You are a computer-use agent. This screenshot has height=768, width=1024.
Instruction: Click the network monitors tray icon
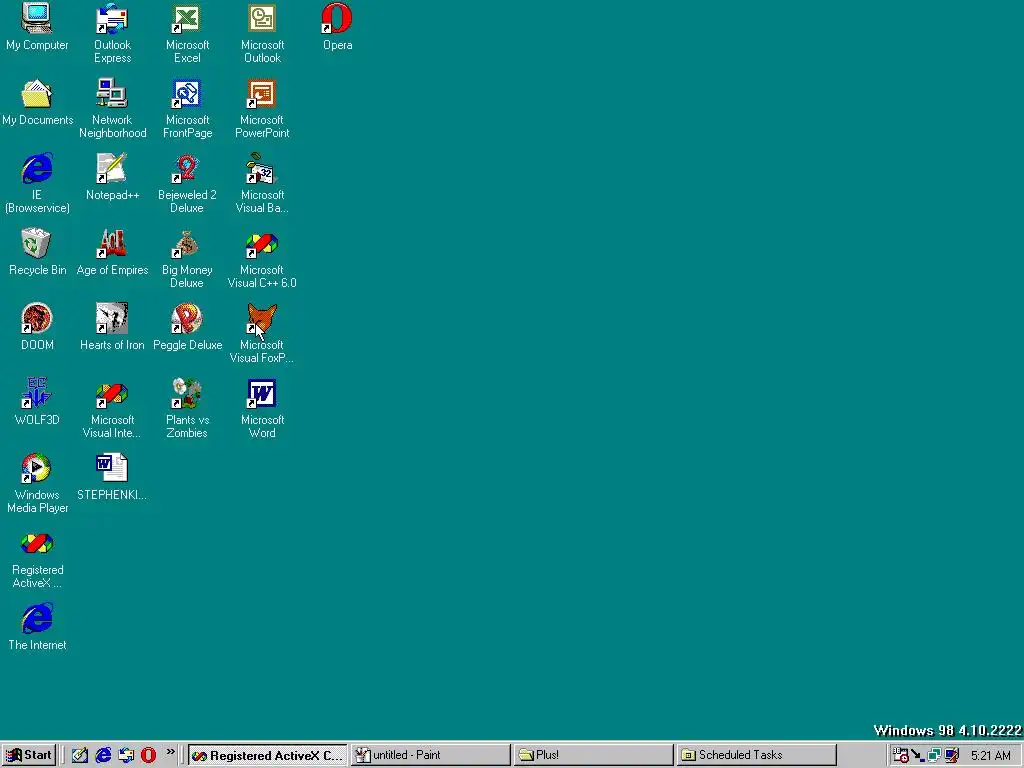pos(935,755)
